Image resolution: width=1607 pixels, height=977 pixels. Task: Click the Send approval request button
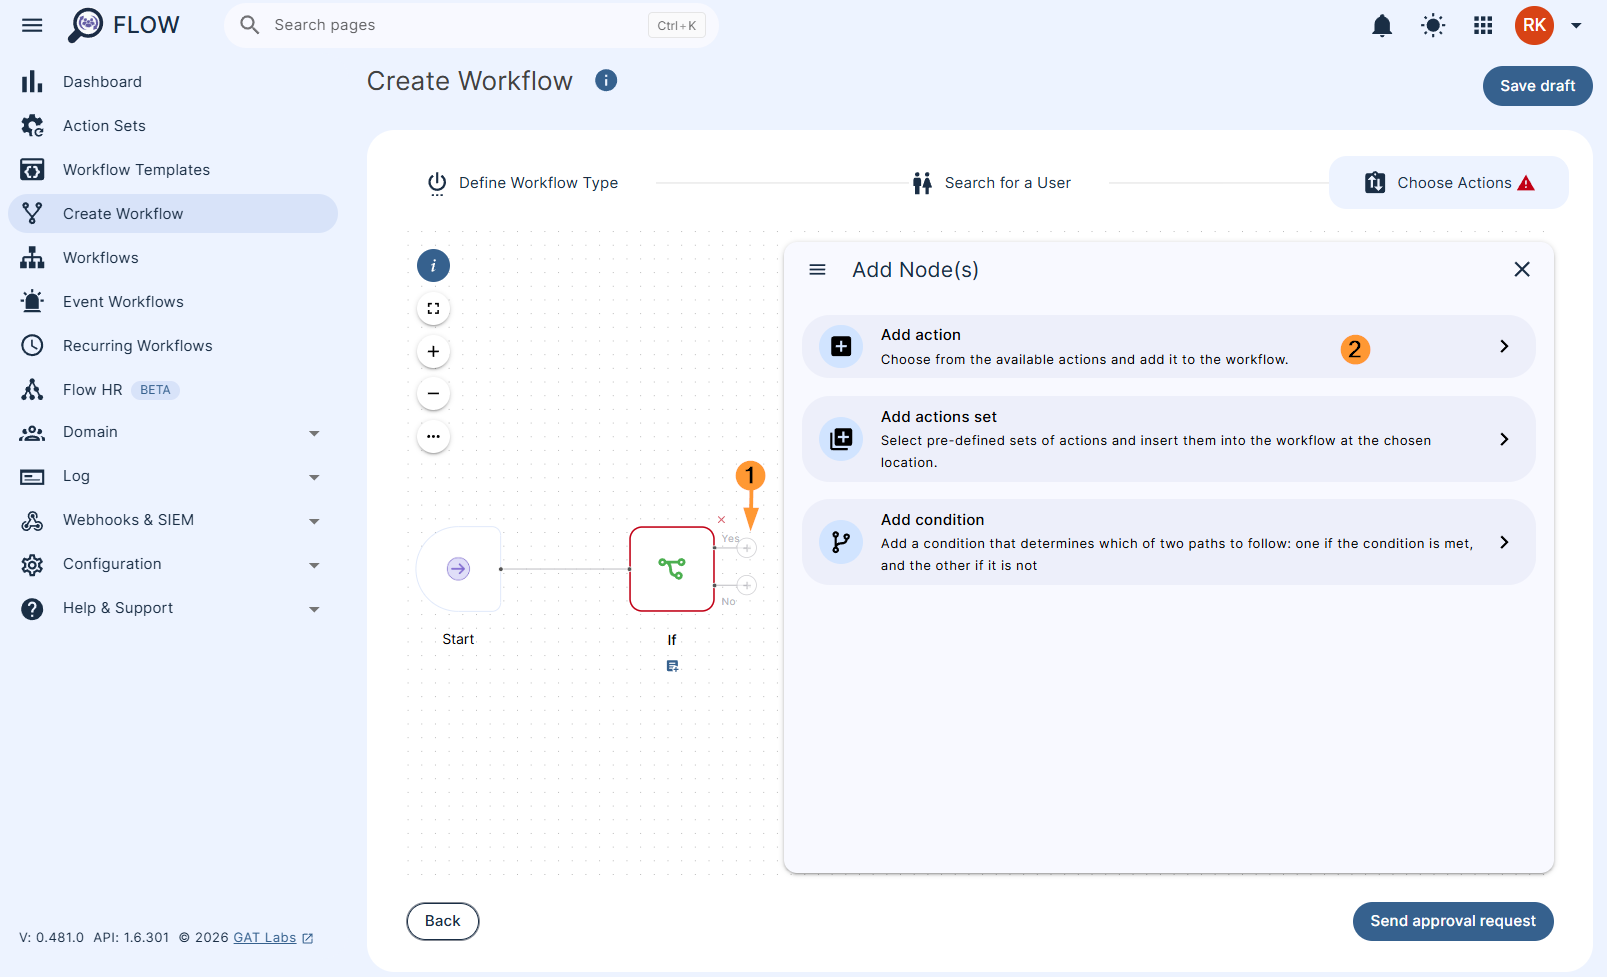tap(1453, 921)
